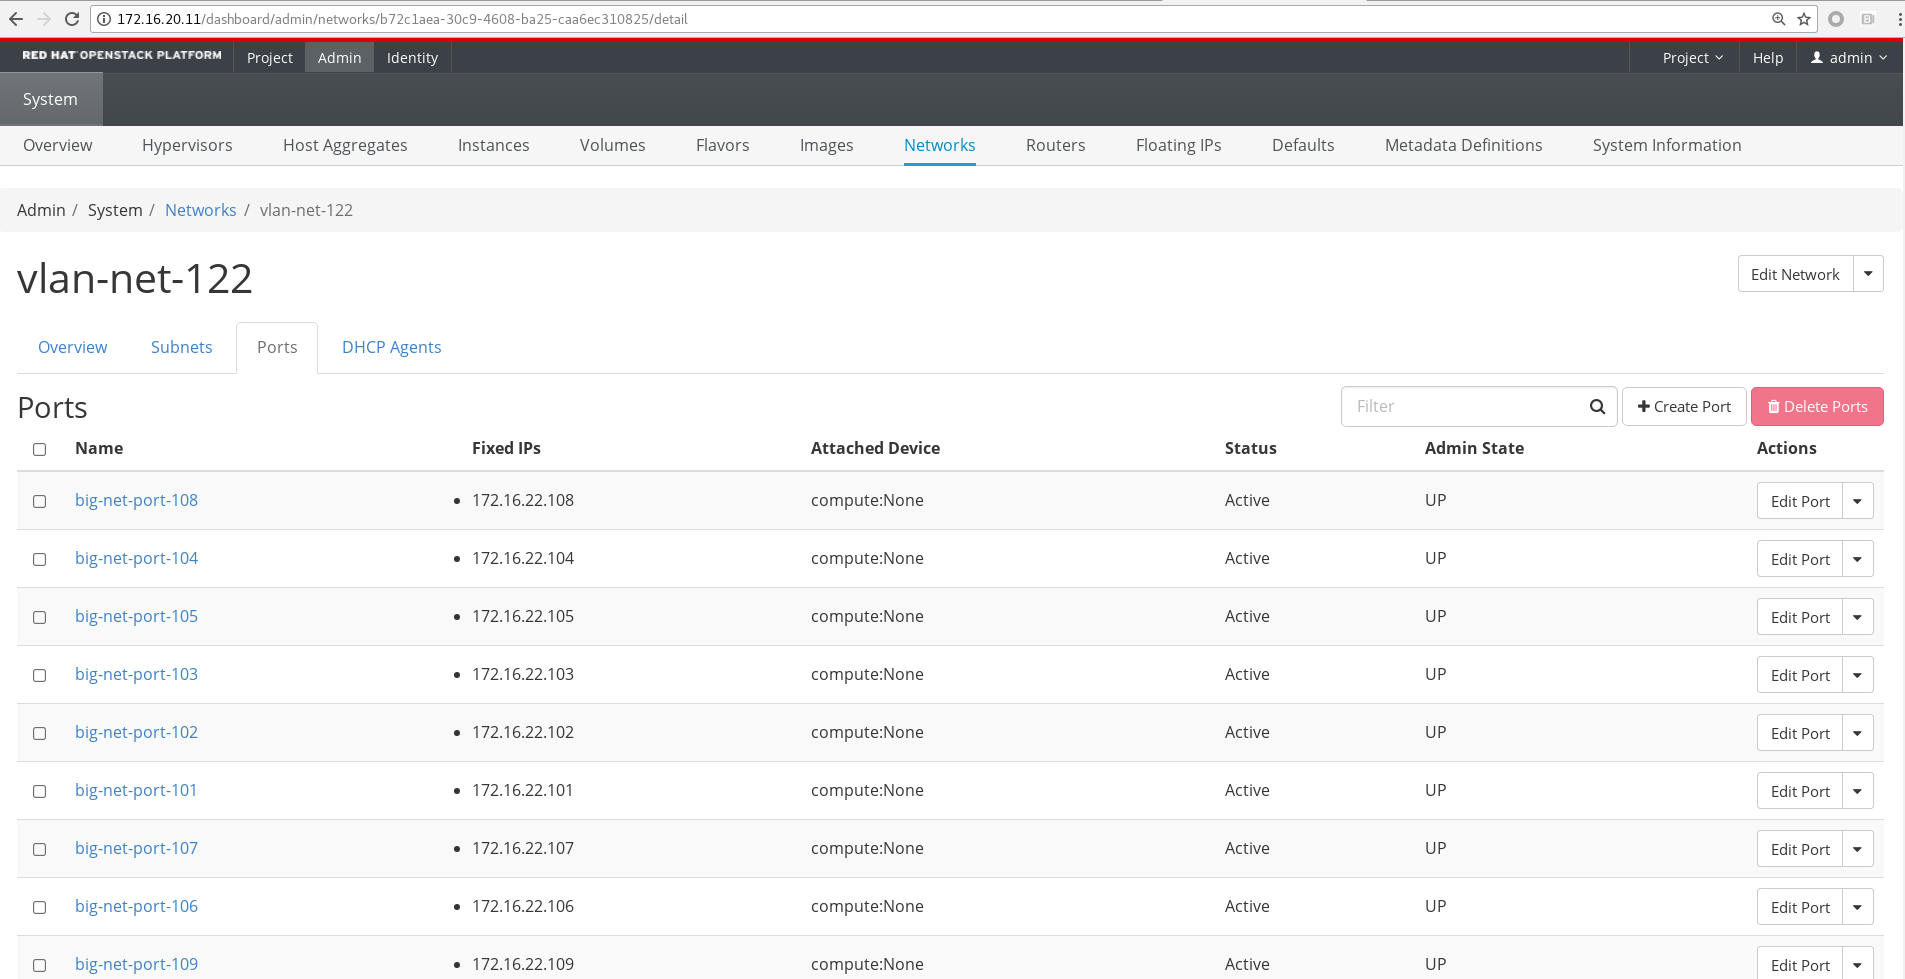Click the zoom magnifier icon in address bar

1778,19
